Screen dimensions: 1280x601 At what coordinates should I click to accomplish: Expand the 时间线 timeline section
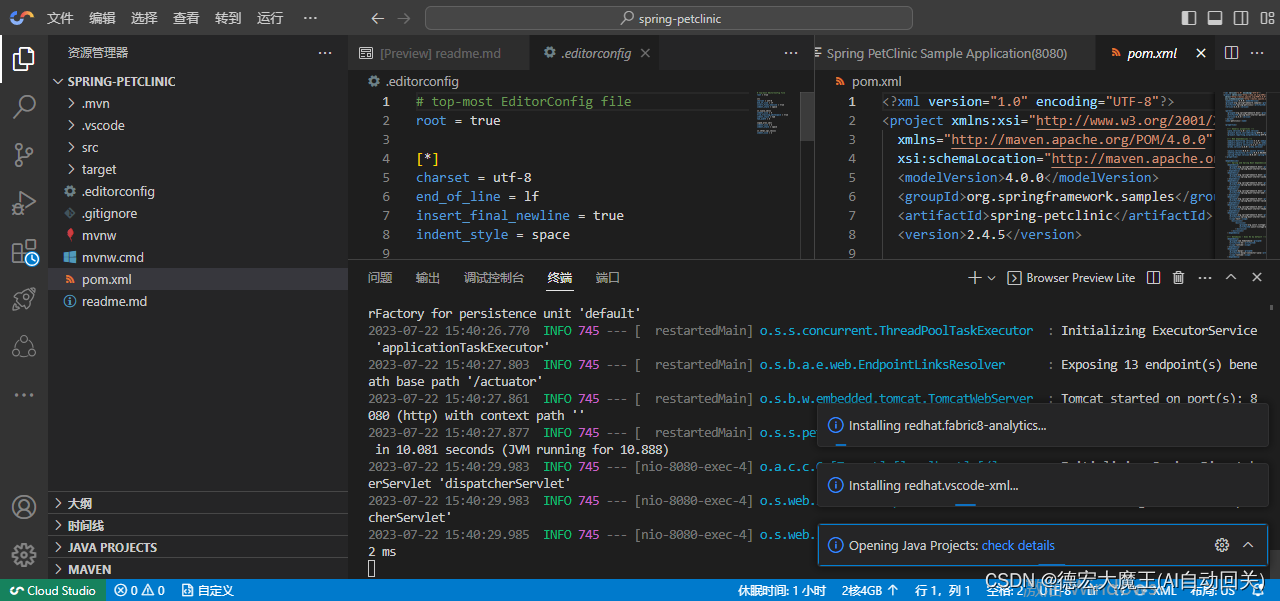coord(198,525)
